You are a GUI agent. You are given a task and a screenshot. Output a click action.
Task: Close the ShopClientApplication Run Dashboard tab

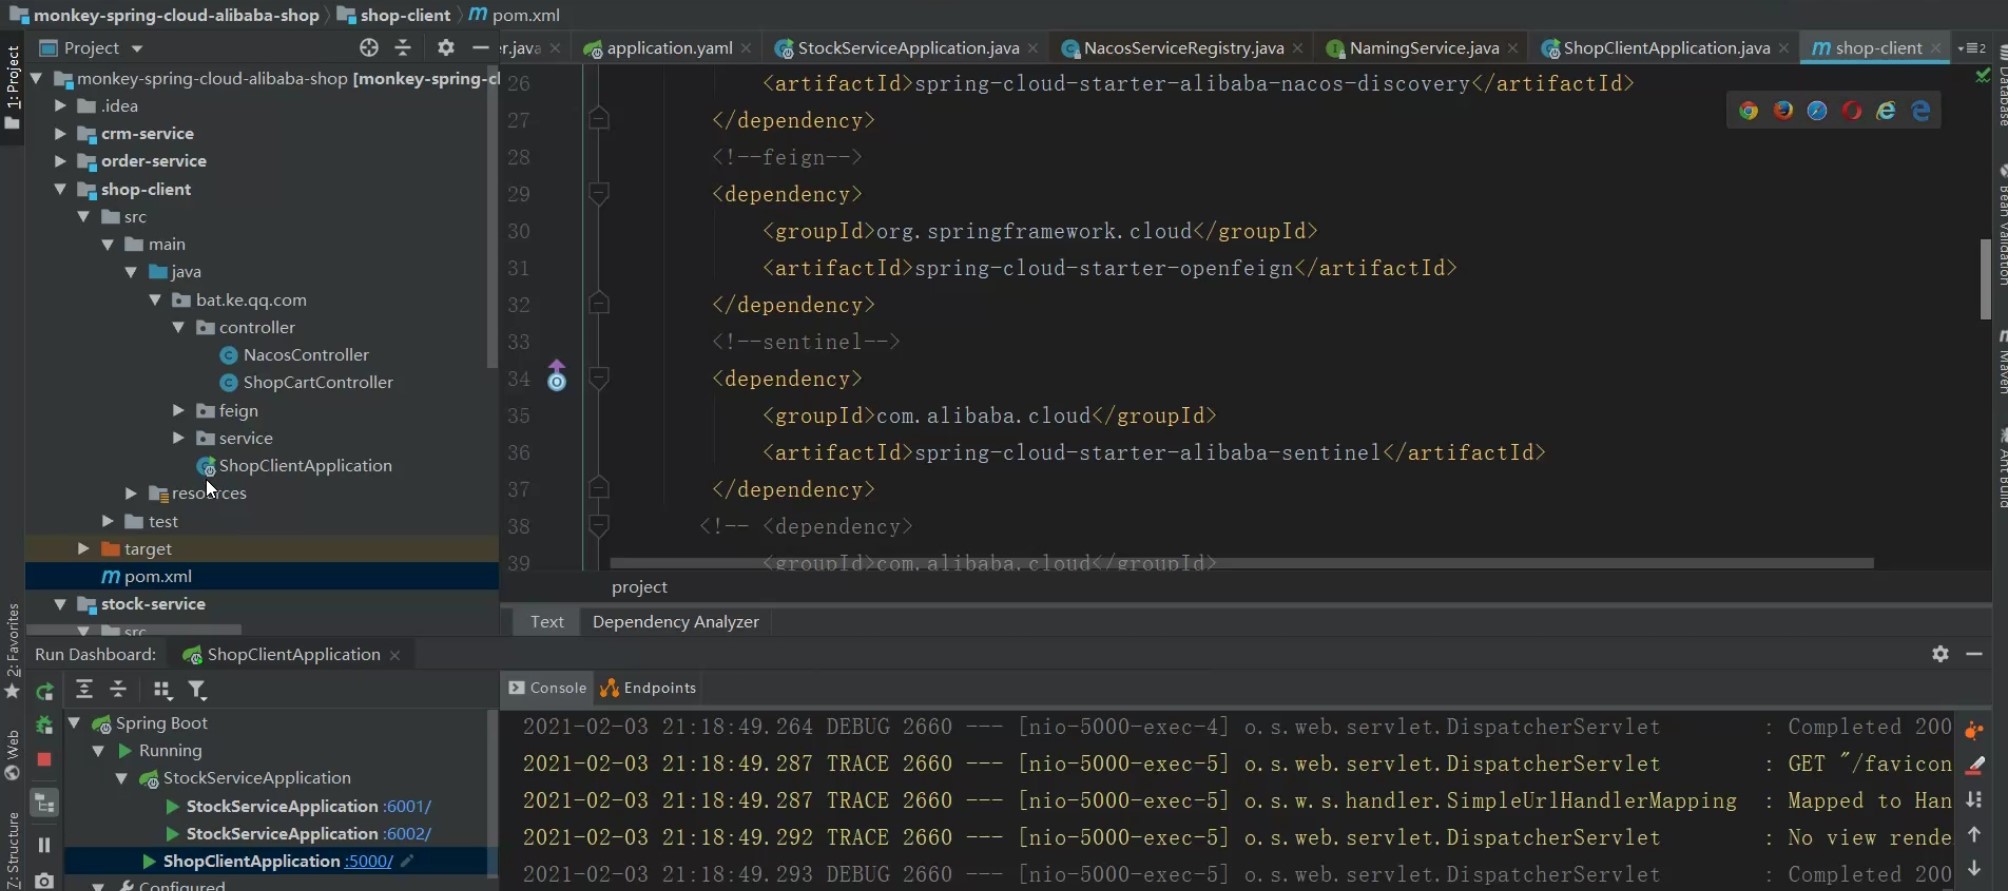tap(395, 655)
